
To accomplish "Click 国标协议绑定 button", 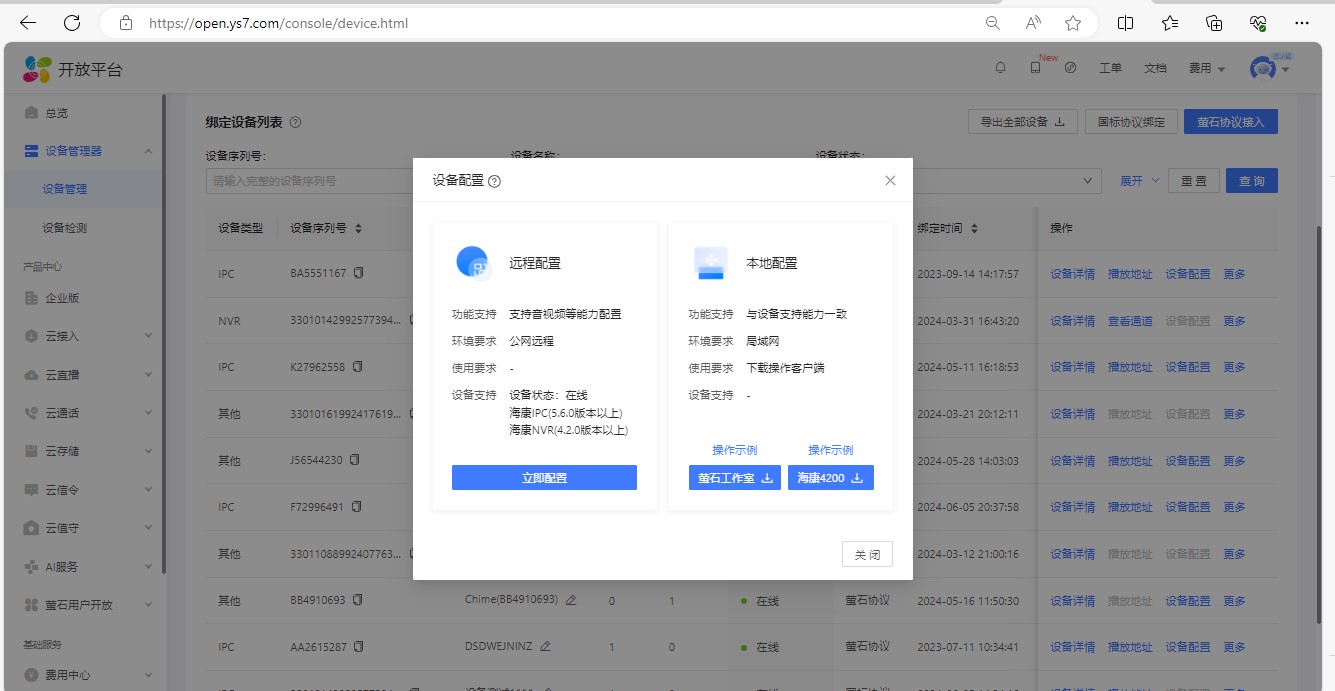I will 1131,122.
